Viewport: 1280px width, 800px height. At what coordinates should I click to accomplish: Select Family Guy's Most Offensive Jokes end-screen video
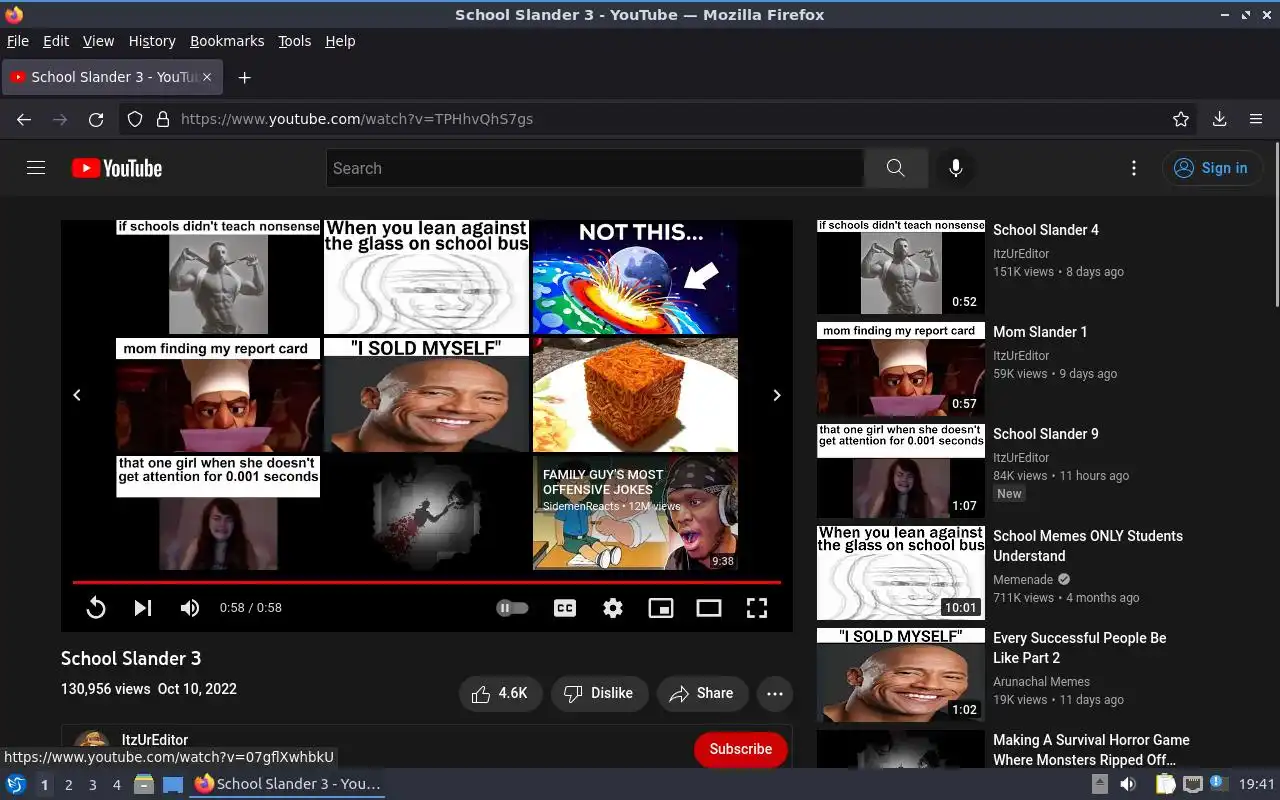coord(635,513)
